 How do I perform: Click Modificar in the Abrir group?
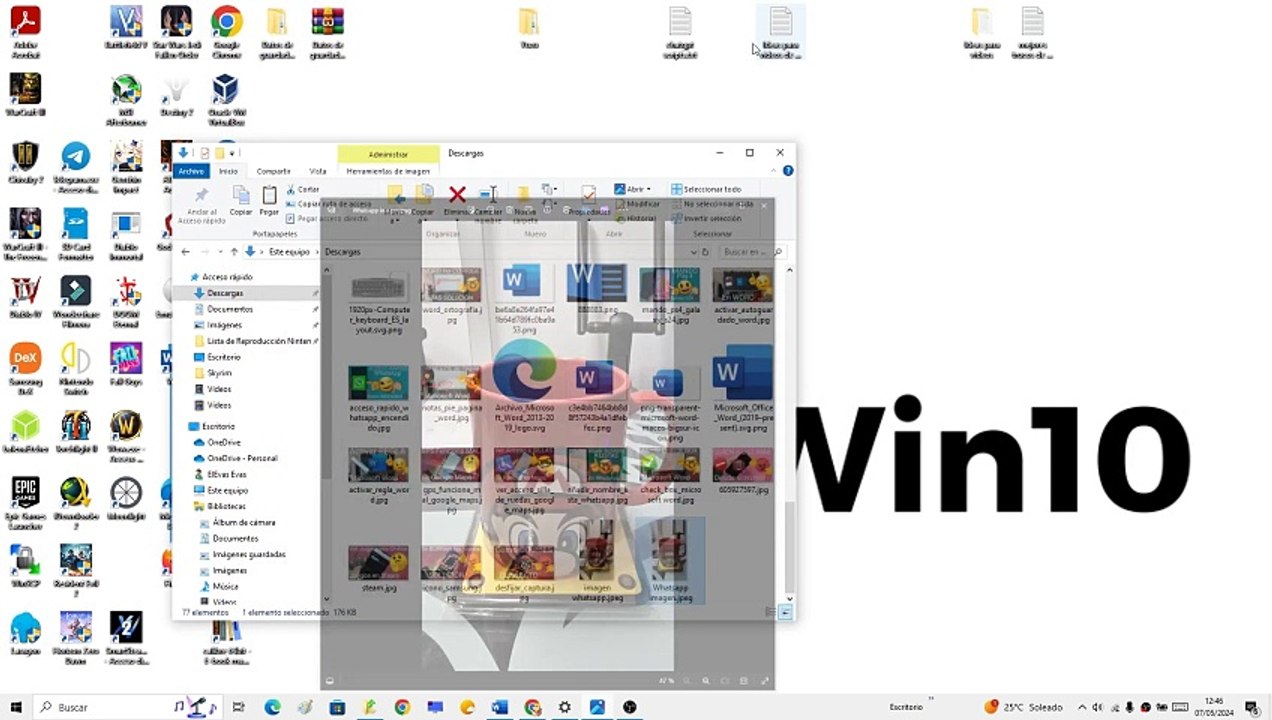pyautogui.click(x=636, y=204)
